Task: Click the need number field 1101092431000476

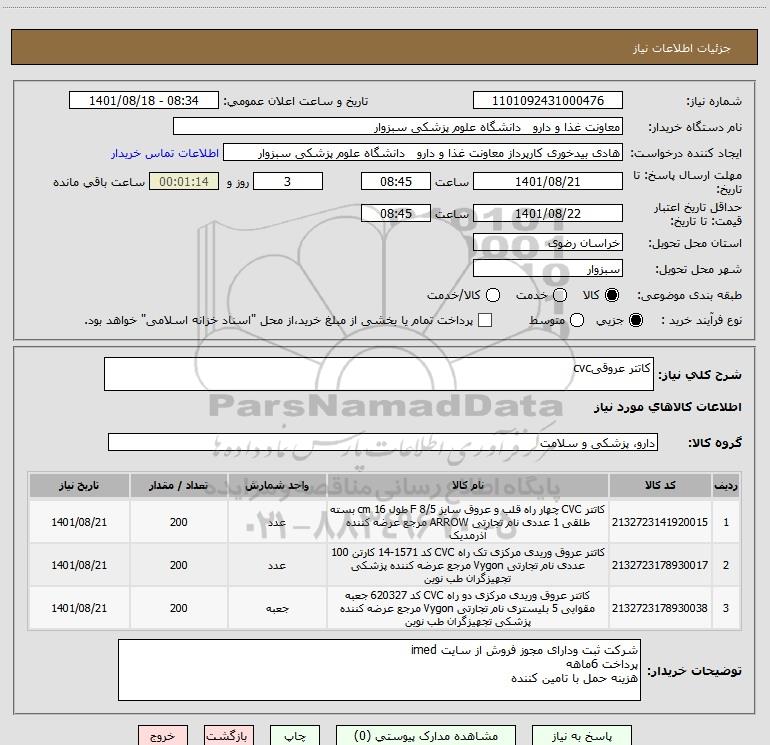Action: 548,100
